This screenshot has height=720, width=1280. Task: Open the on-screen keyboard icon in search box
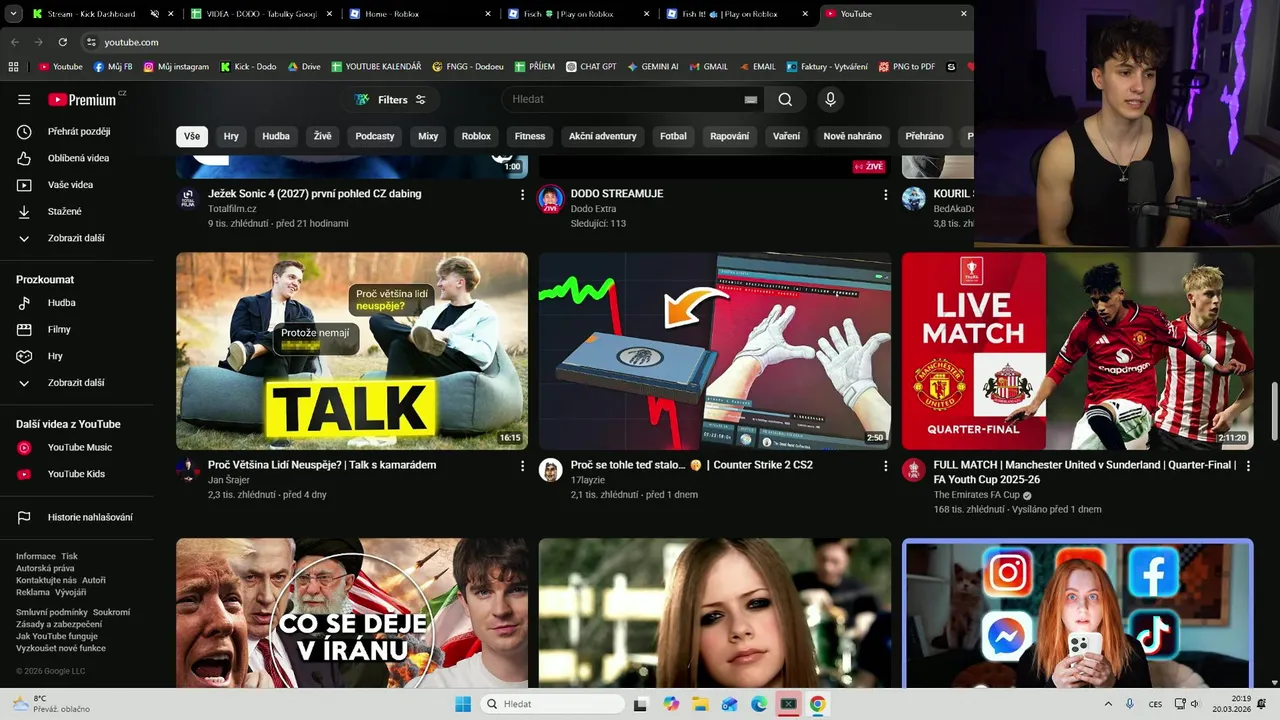[751, 99]
